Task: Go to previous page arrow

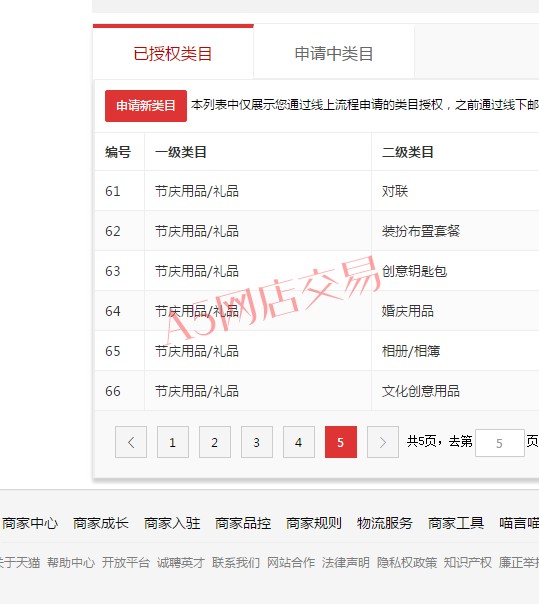Action: (131, 442)
